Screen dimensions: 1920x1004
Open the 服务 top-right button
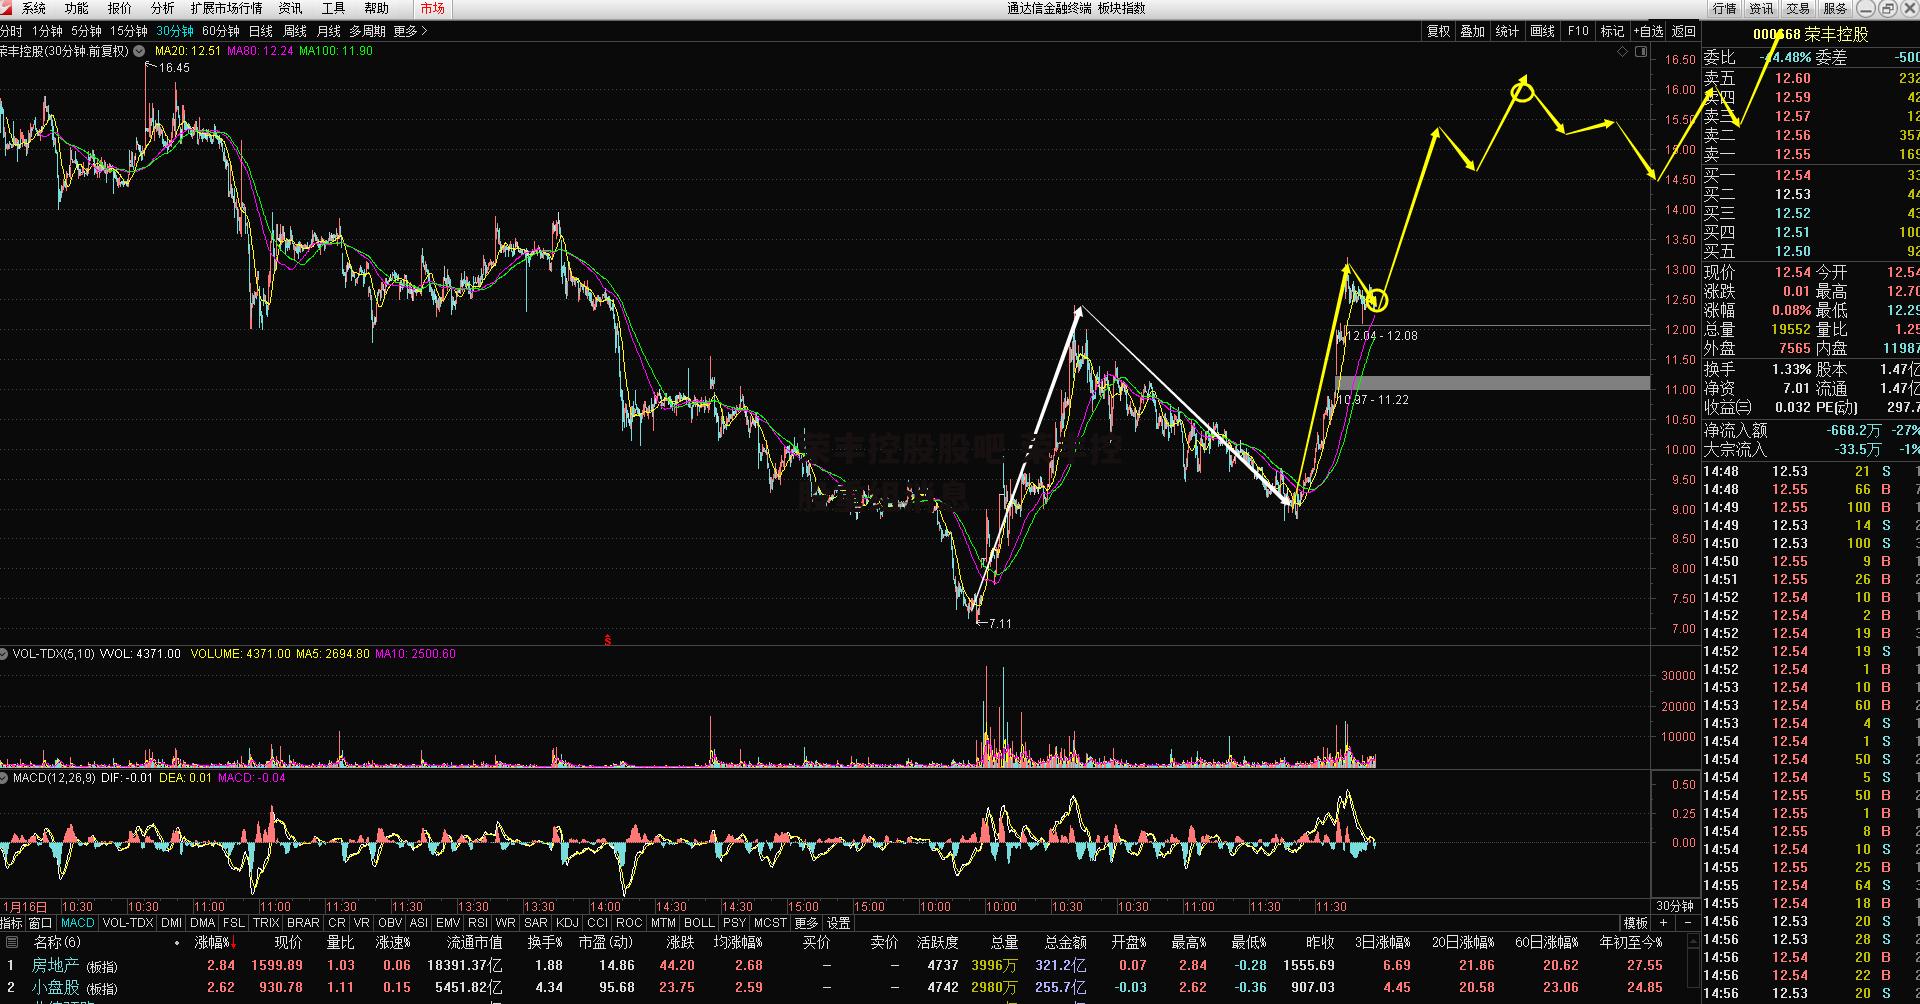tap(1835, 8)
